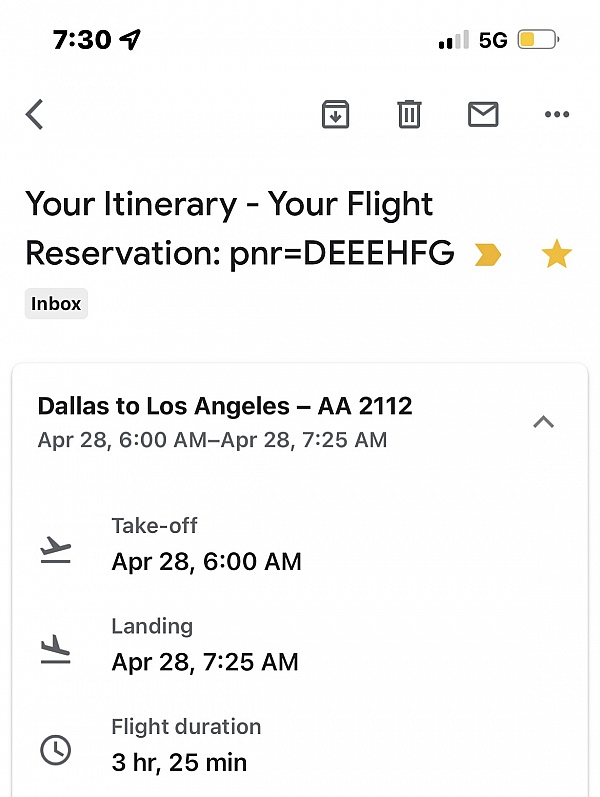This screenshot has height=797, width=600.
Task: Open the three-dot more options menu
Action: click(557, 114)
